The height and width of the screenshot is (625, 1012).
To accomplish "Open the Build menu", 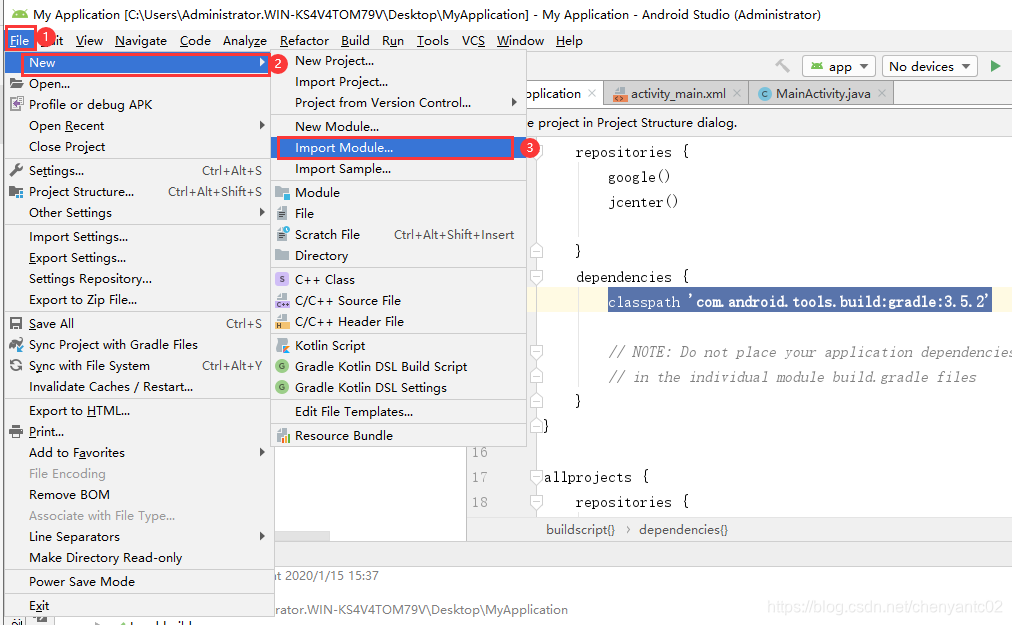I will tap(355, 41).
